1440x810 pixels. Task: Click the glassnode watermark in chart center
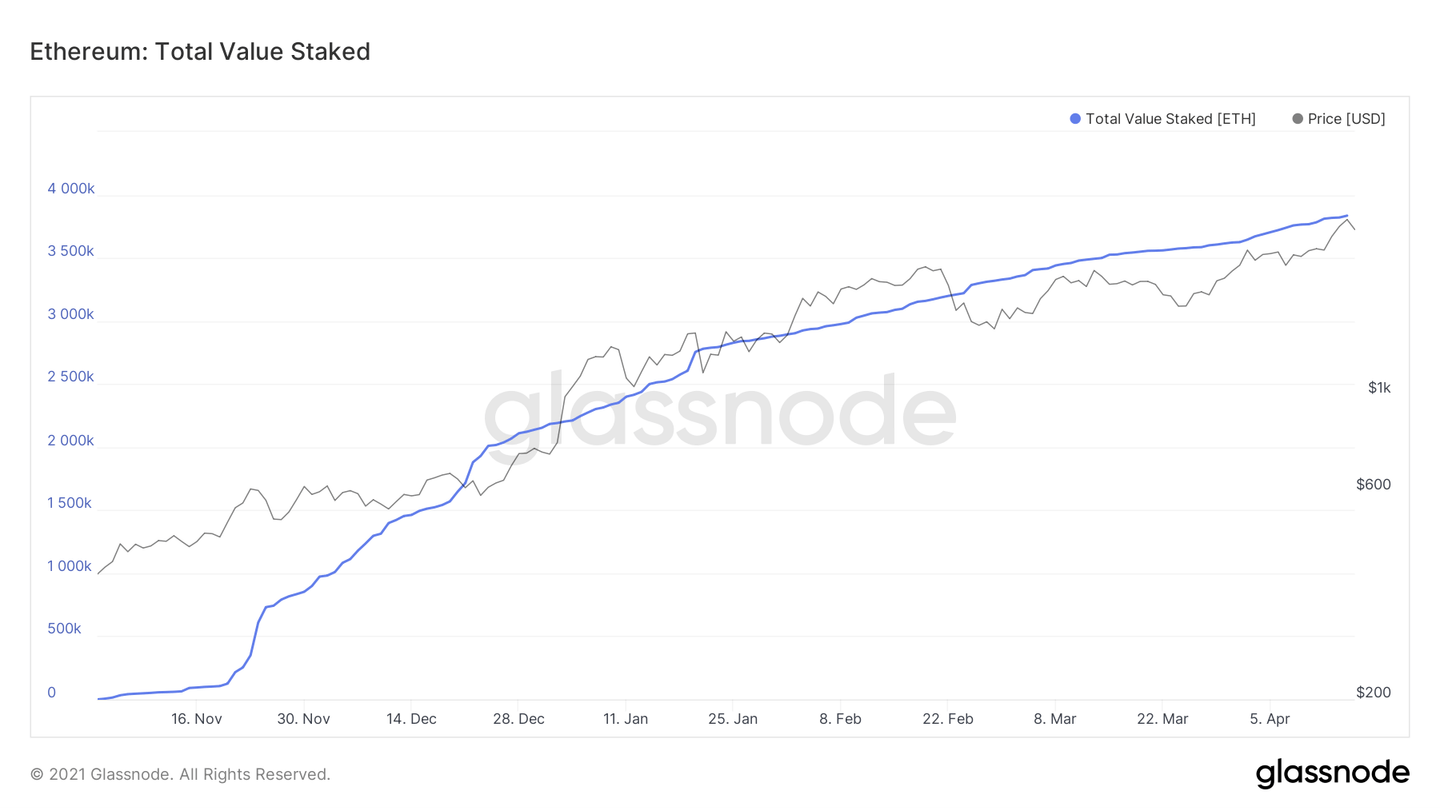tap(720, 412)
